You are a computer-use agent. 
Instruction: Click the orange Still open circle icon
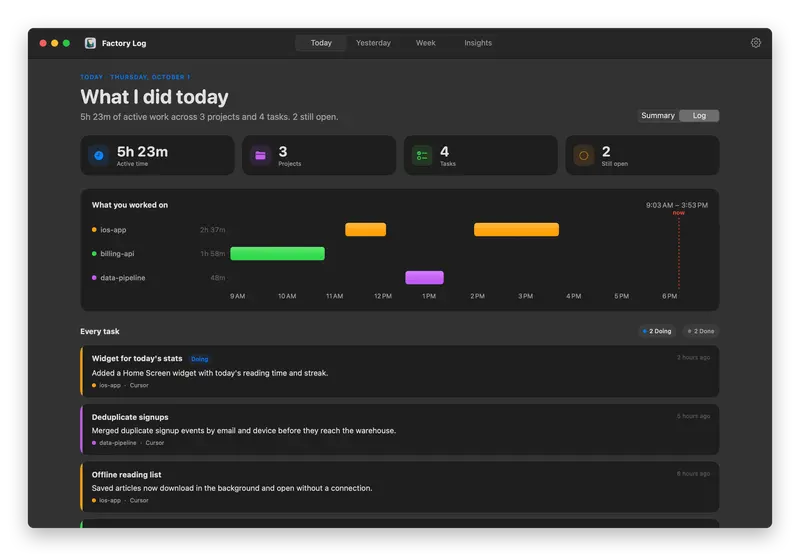pos(584,156)
